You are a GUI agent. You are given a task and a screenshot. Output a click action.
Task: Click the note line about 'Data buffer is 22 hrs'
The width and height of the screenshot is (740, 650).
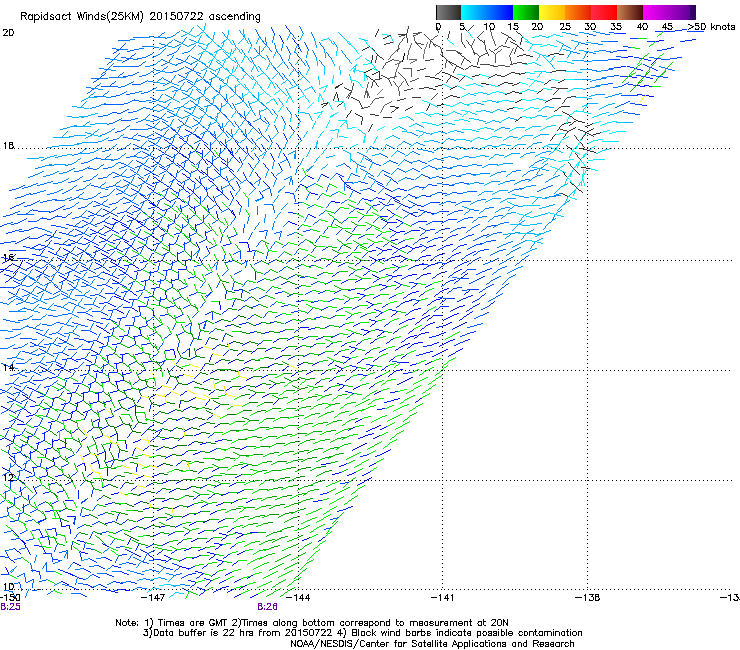[362, 633]
